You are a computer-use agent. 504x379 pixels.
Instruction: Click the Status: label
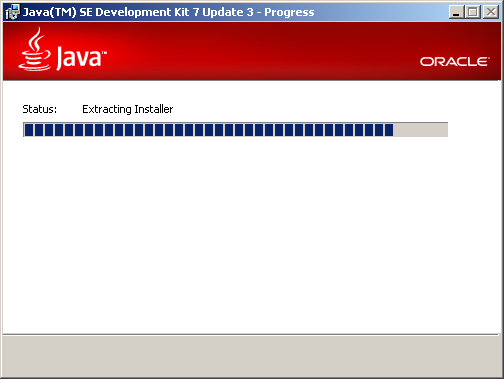point(40,109)
